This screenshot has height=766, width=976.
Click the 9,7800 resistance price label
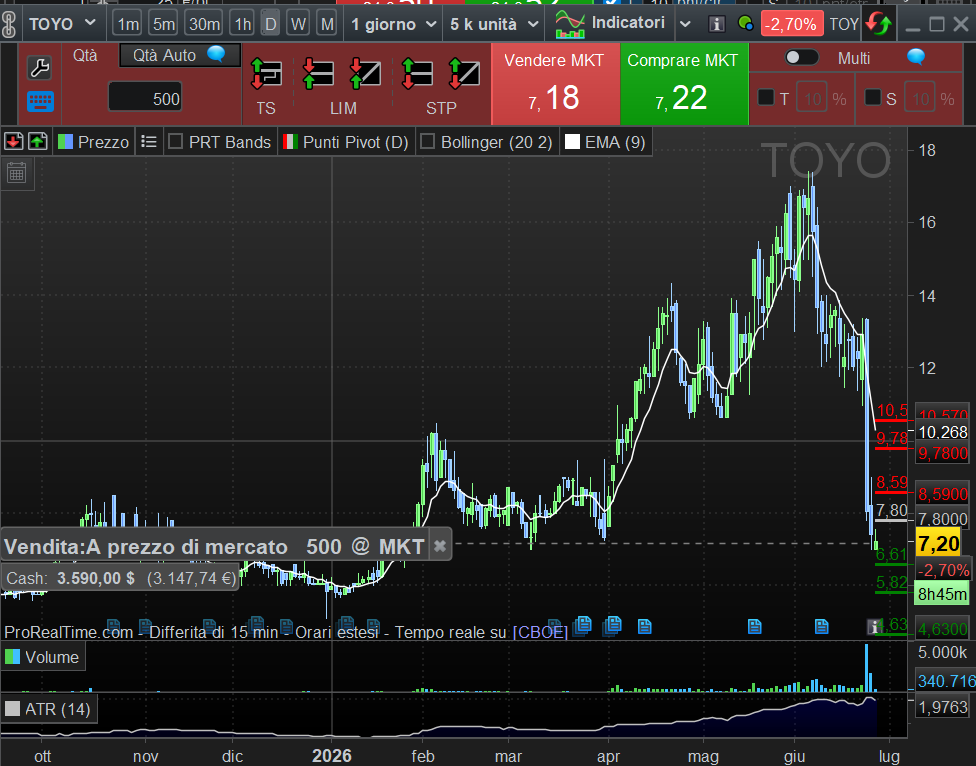tap(942, 454)
